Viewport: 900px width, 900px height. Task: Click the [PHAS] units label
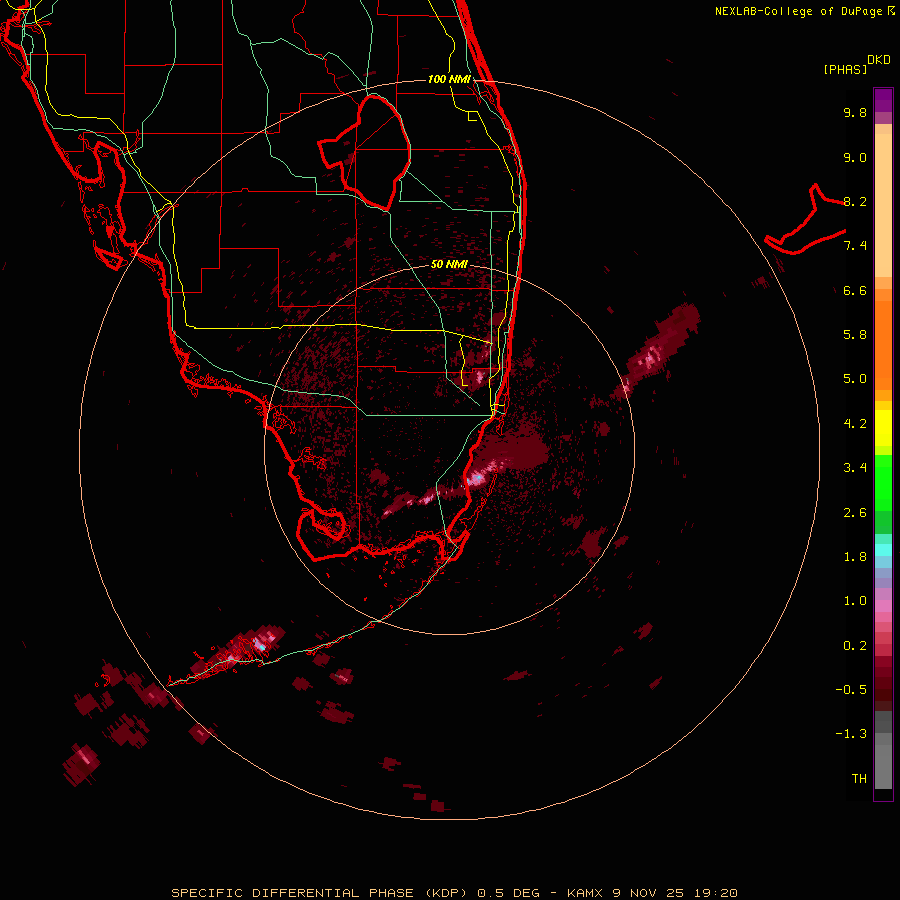point(845,69)
